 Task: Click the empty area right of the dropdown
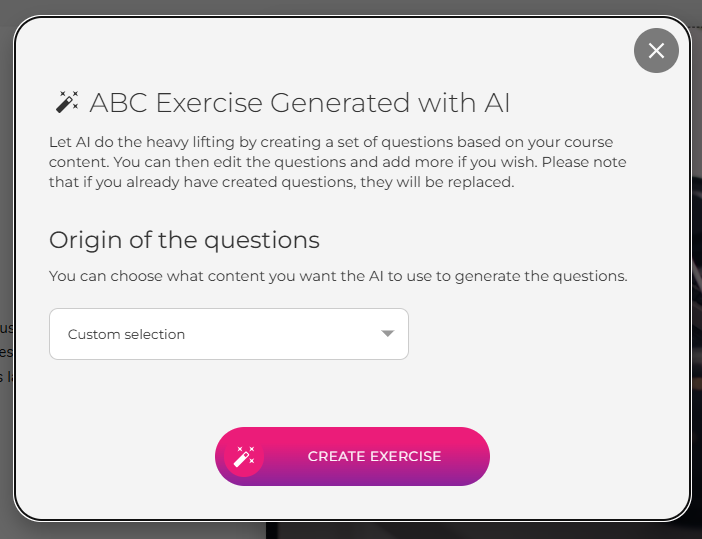(x=540, y=334)
